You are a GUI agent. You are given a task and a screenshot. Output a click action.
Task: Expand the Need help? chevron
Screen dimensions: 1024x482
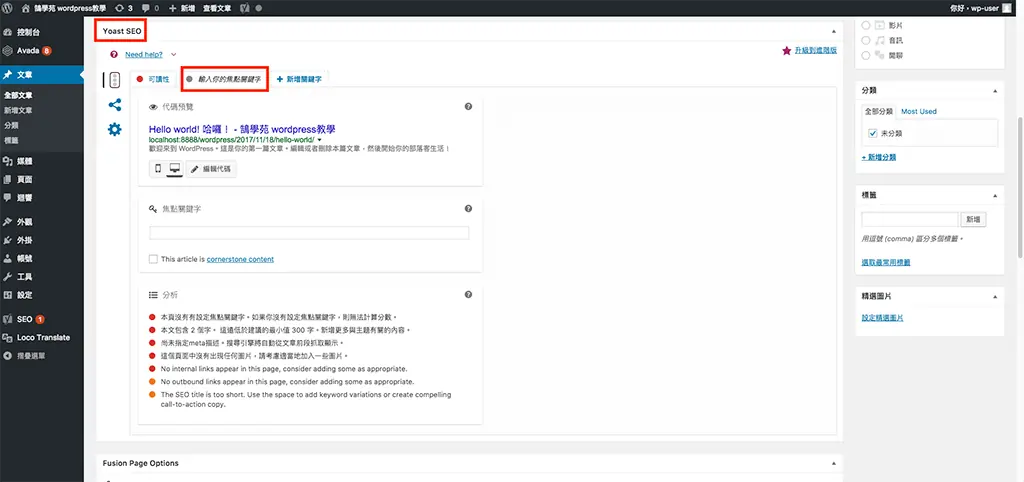tap(173, 54)
